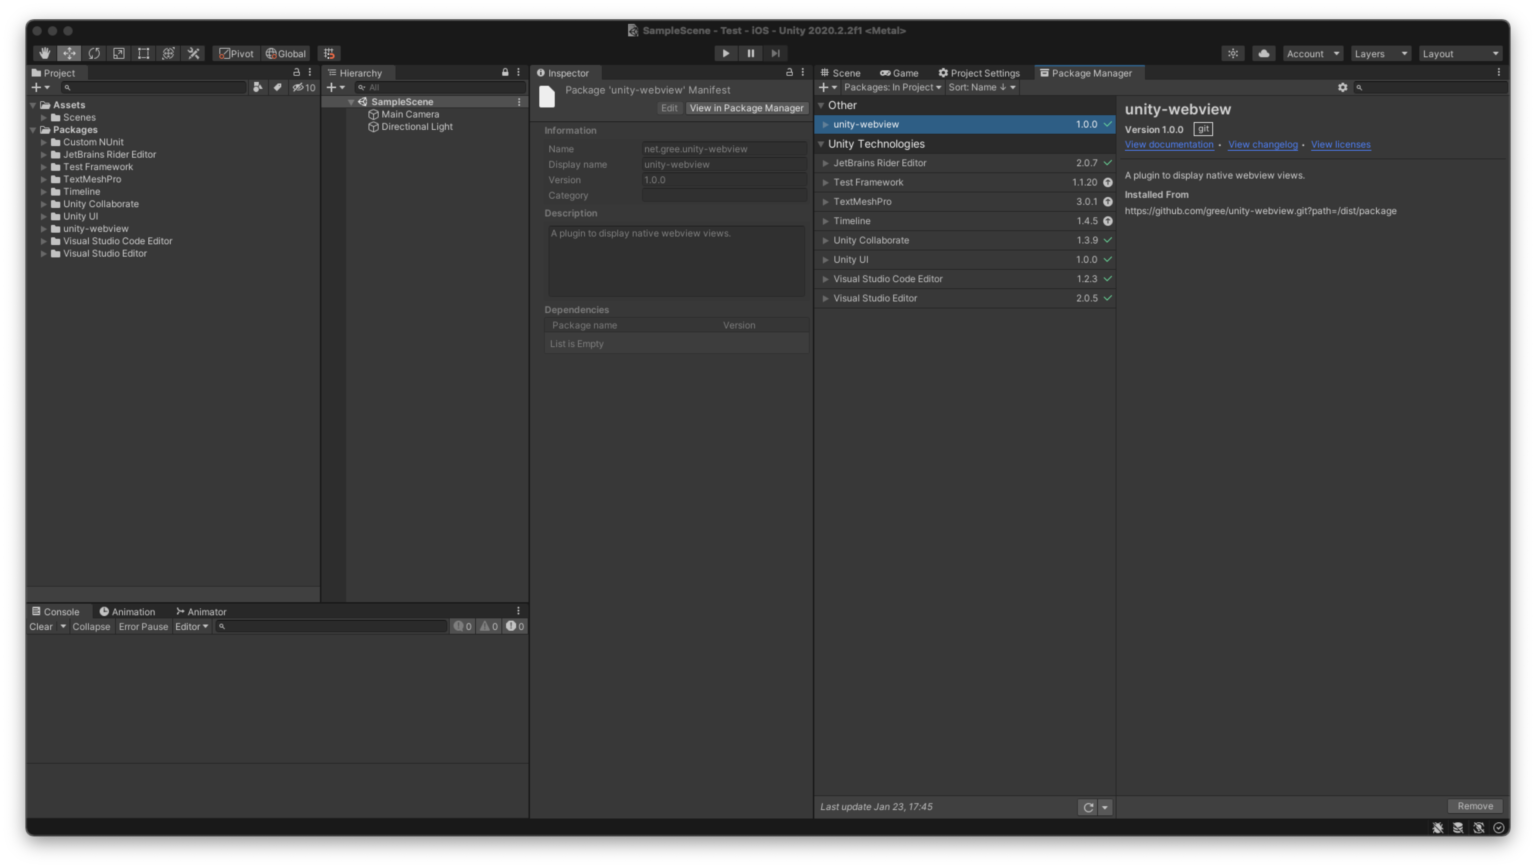Select the Hand tool in the toolbar
This screenshot has height=868, width=1536.
[x=44, y=53]
